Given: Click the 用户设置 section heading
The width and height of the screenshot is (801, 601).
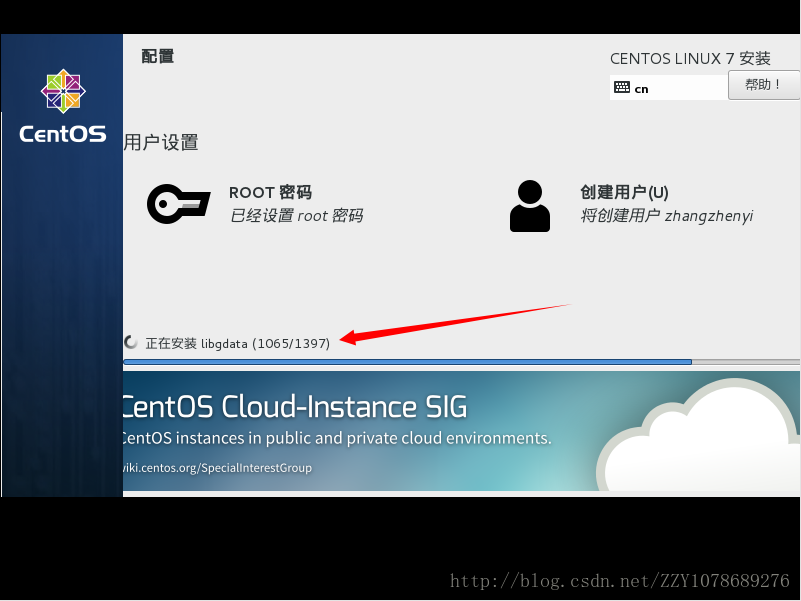Looking at the screenshot, I should coord(160,142).
